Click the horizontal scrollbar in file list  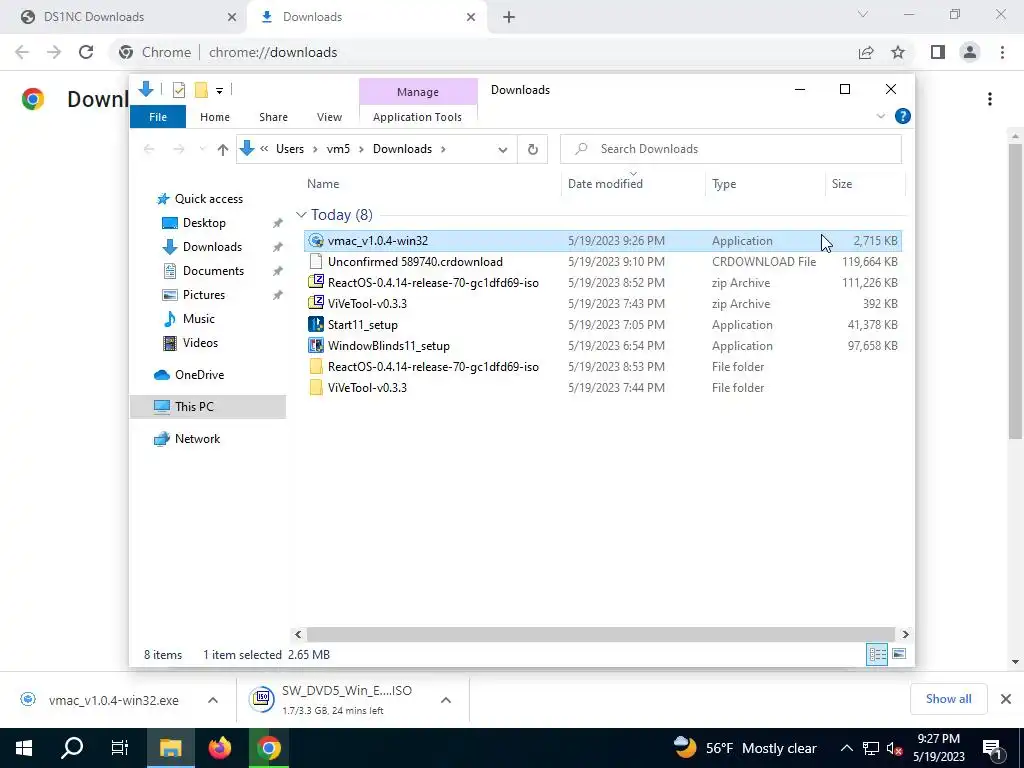tap(600, 634)
